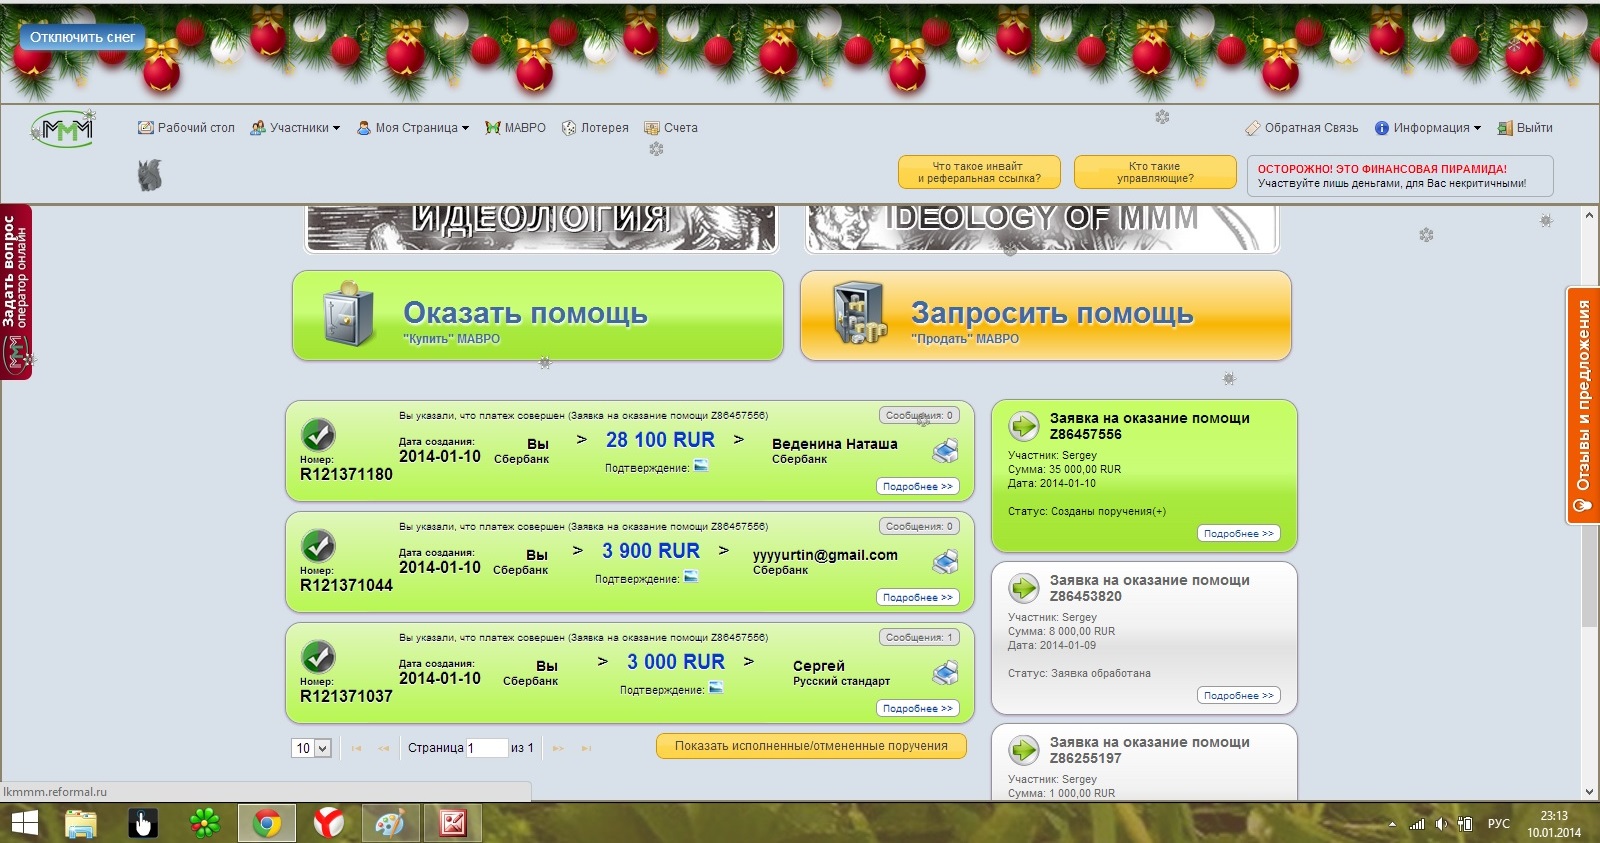The width and height of the screenshot is (1600, 843).
Task: Open the Рабочий стол page
Action: (x=186, y=128)
